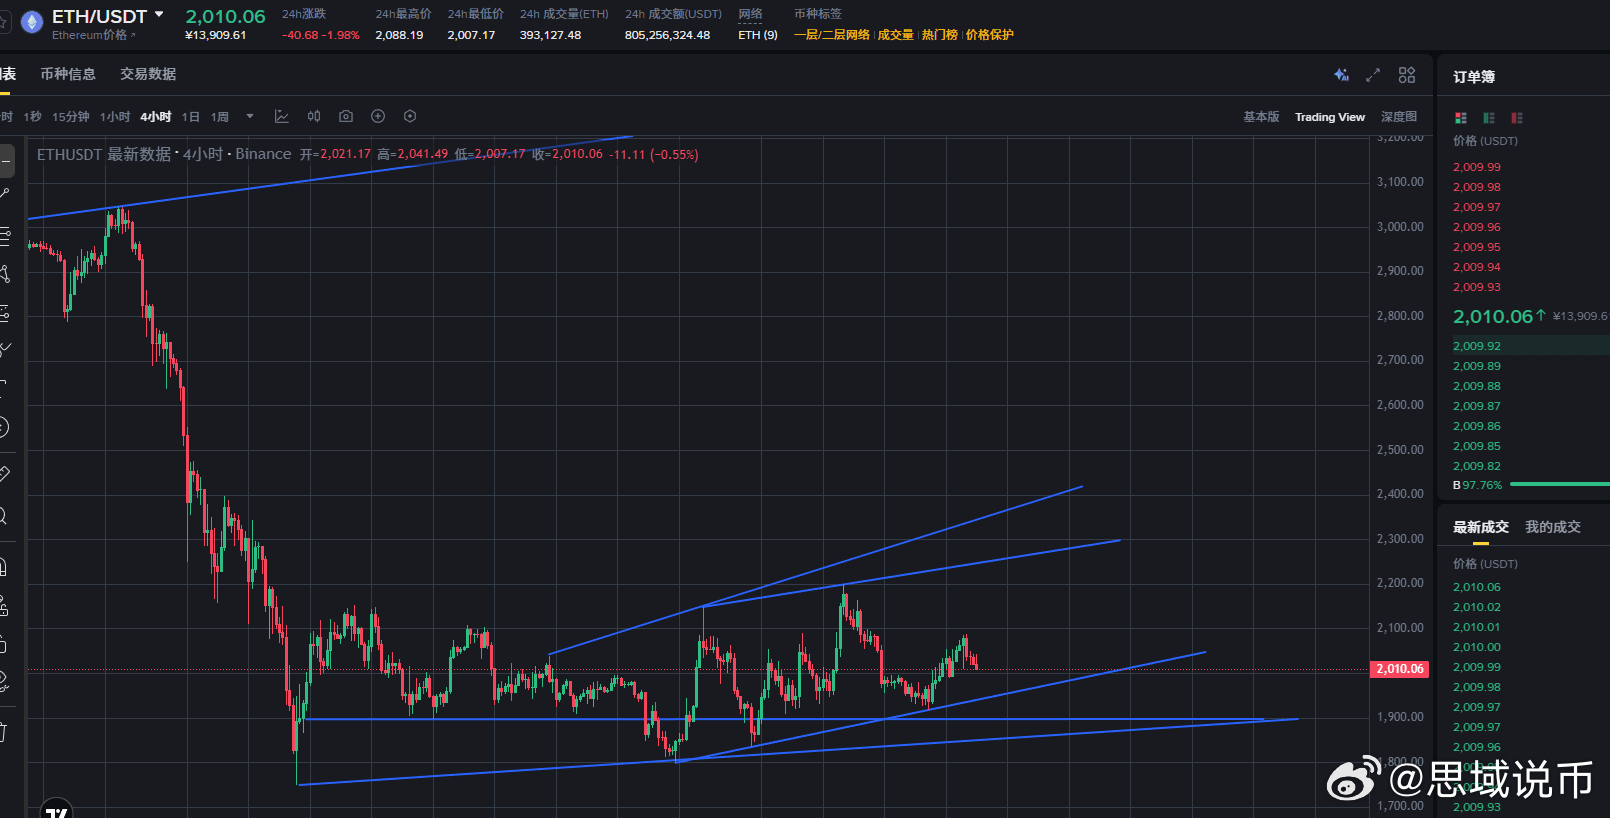Click the buy ratio bar B 97.76%

point(1531,485)
